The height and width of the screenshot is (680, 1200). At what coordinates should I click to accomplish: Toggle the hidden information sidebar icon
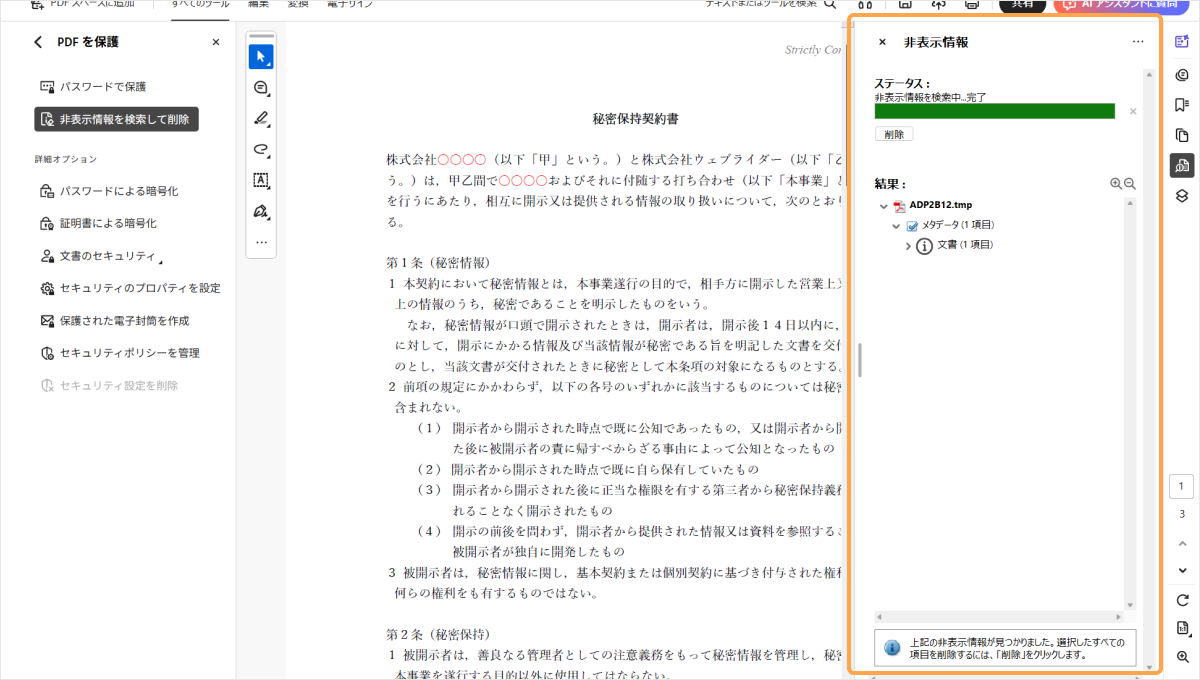(1182, 166)
